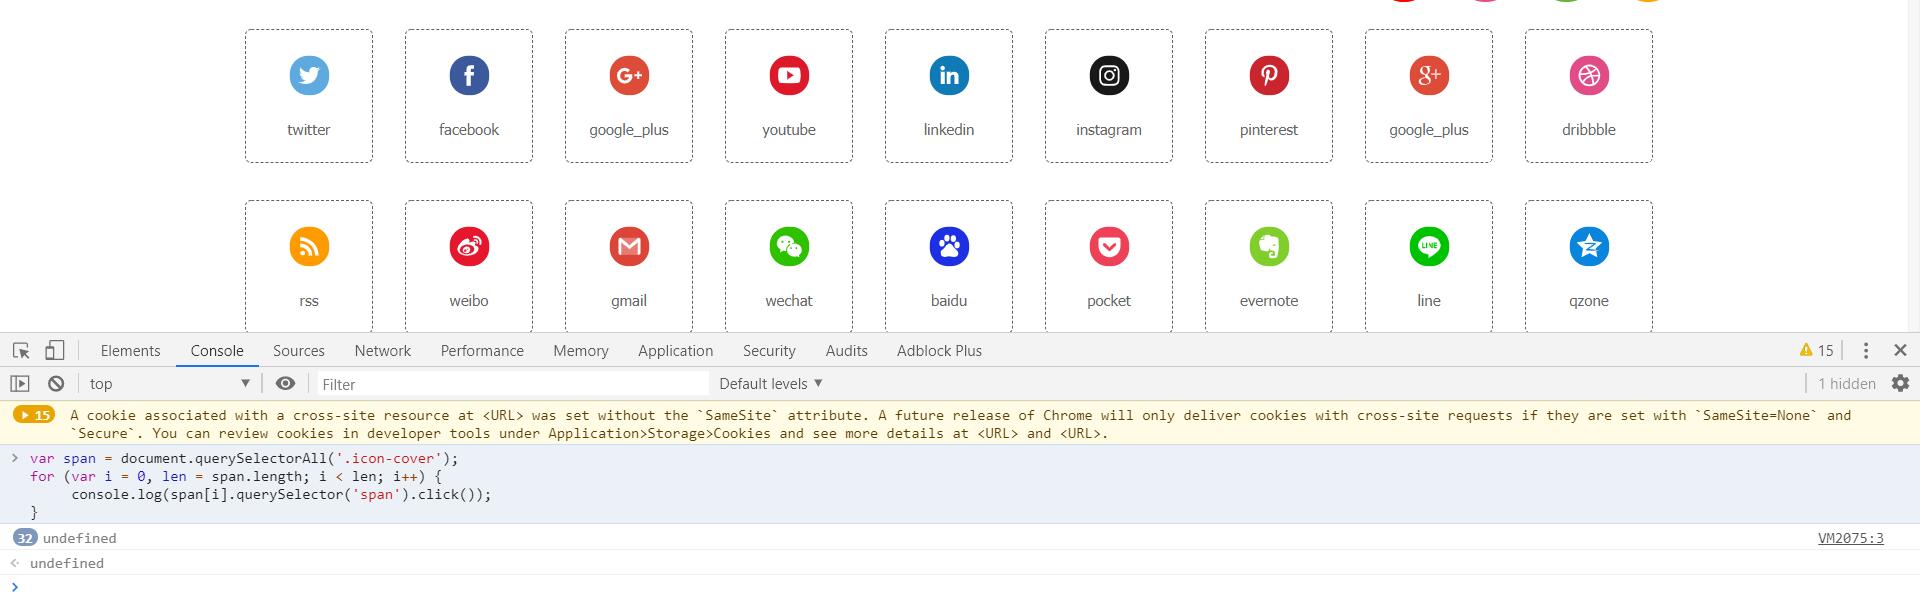
Task: Open the Default levels dropdown
Action: (x=771, y=383)
